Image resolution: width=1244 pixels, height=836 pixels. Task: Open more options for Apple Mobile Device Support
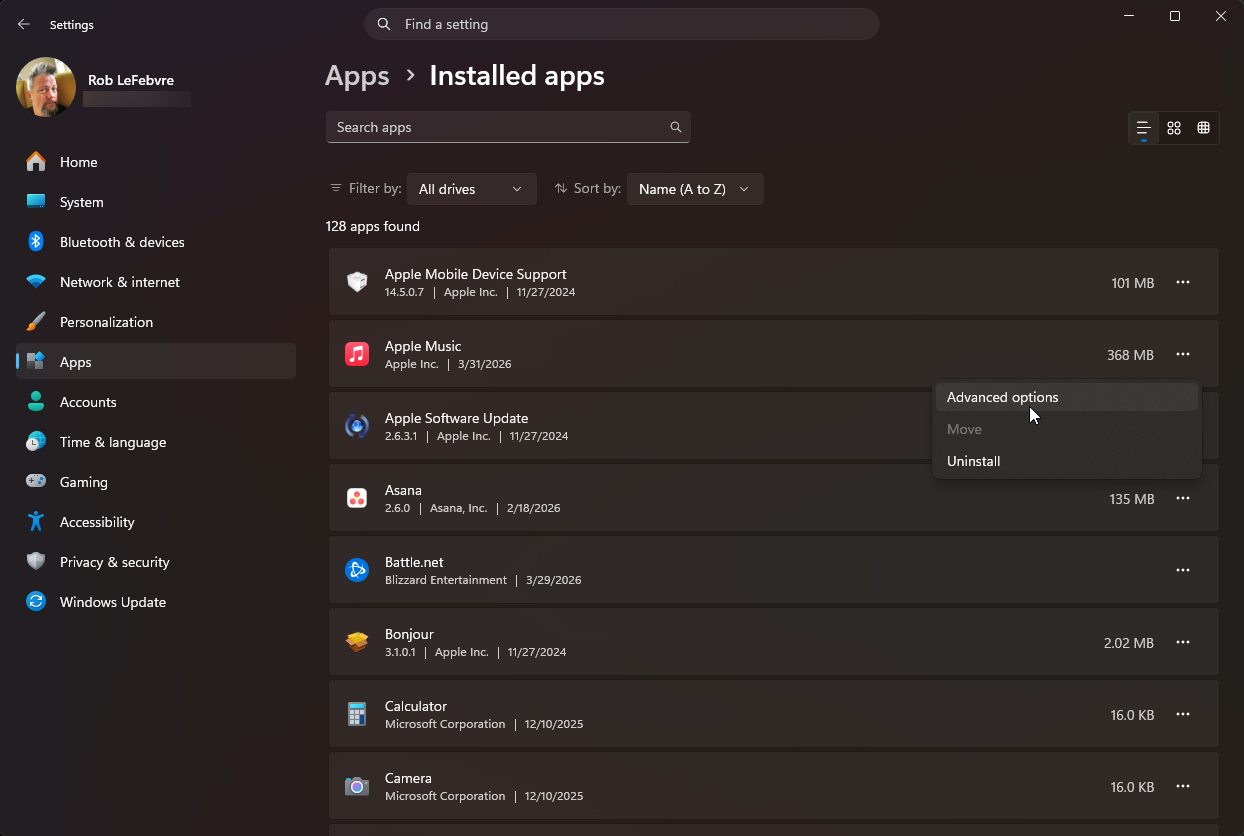pos(1183,283)
